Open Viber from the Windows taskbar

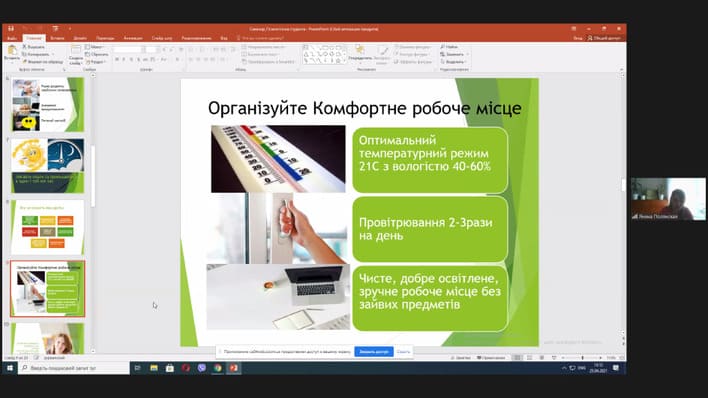click(x=201, y=368)
